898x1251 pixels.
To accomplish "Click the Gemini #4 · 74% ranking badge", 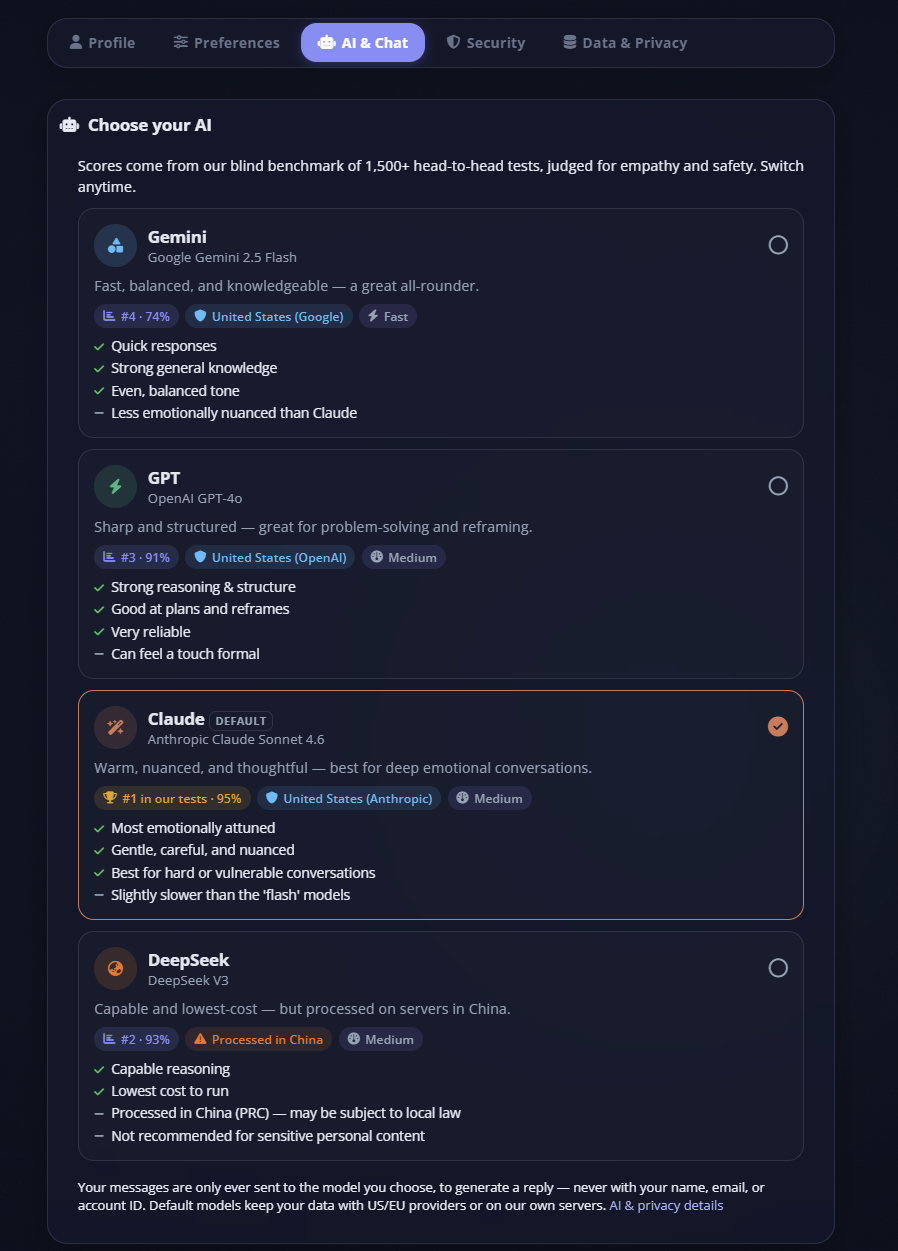I will (136, 316).
